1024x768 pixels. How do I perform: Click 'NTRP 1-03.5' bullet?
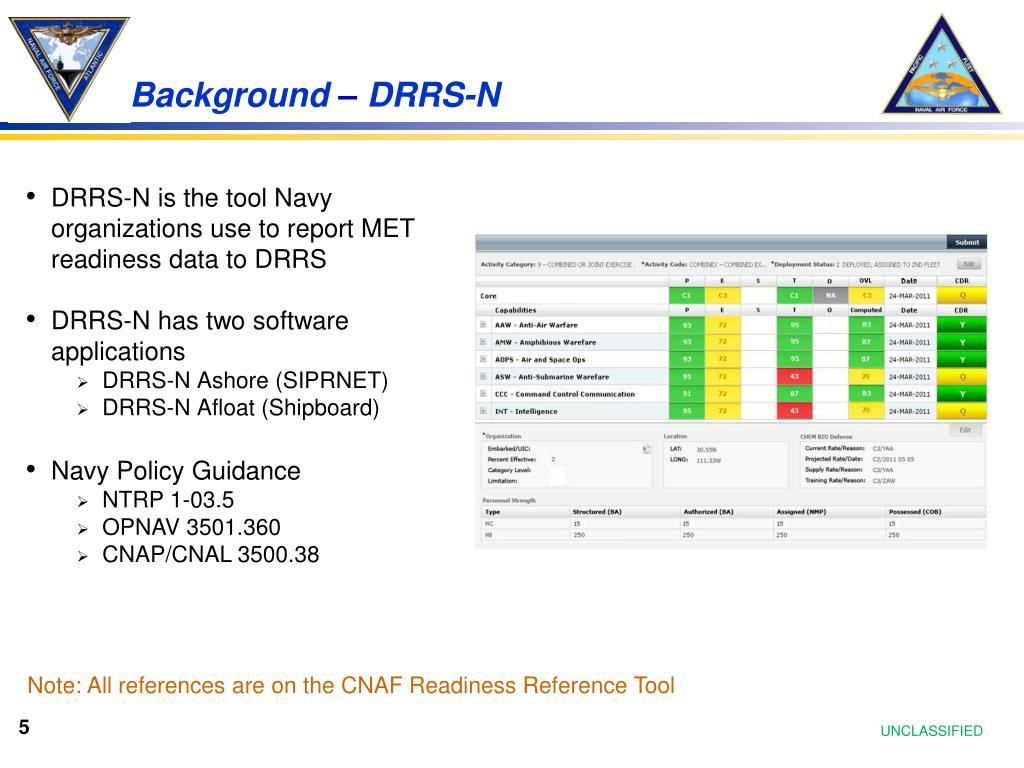click(x=168, y=500)
